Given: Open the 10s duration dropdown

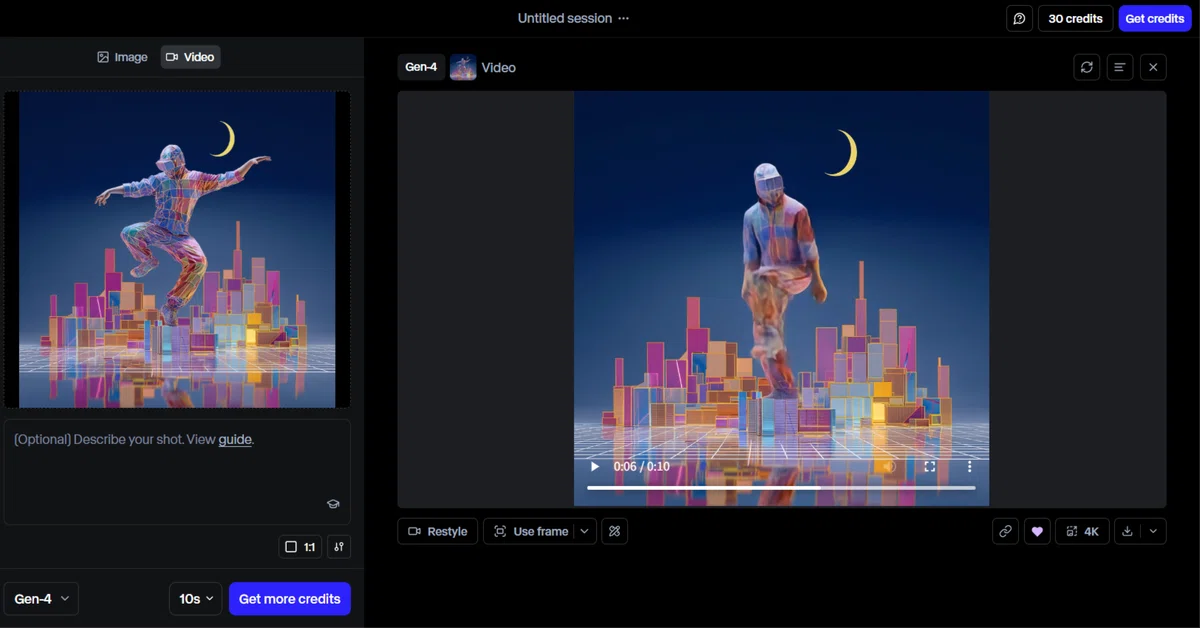Looking at the screenshot, I should [196, 599].
